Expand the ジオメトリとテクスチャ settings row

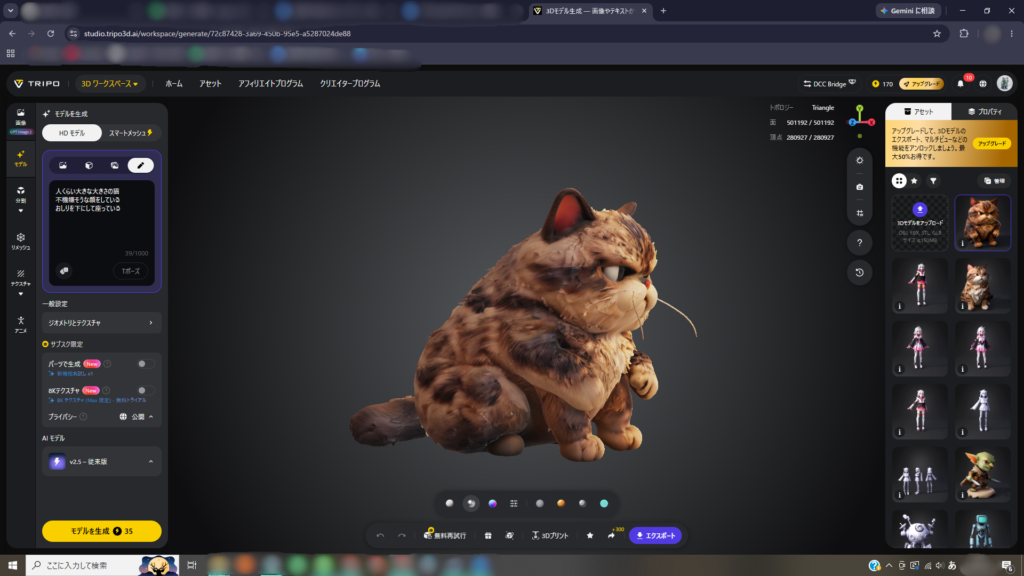click(101, 323)
